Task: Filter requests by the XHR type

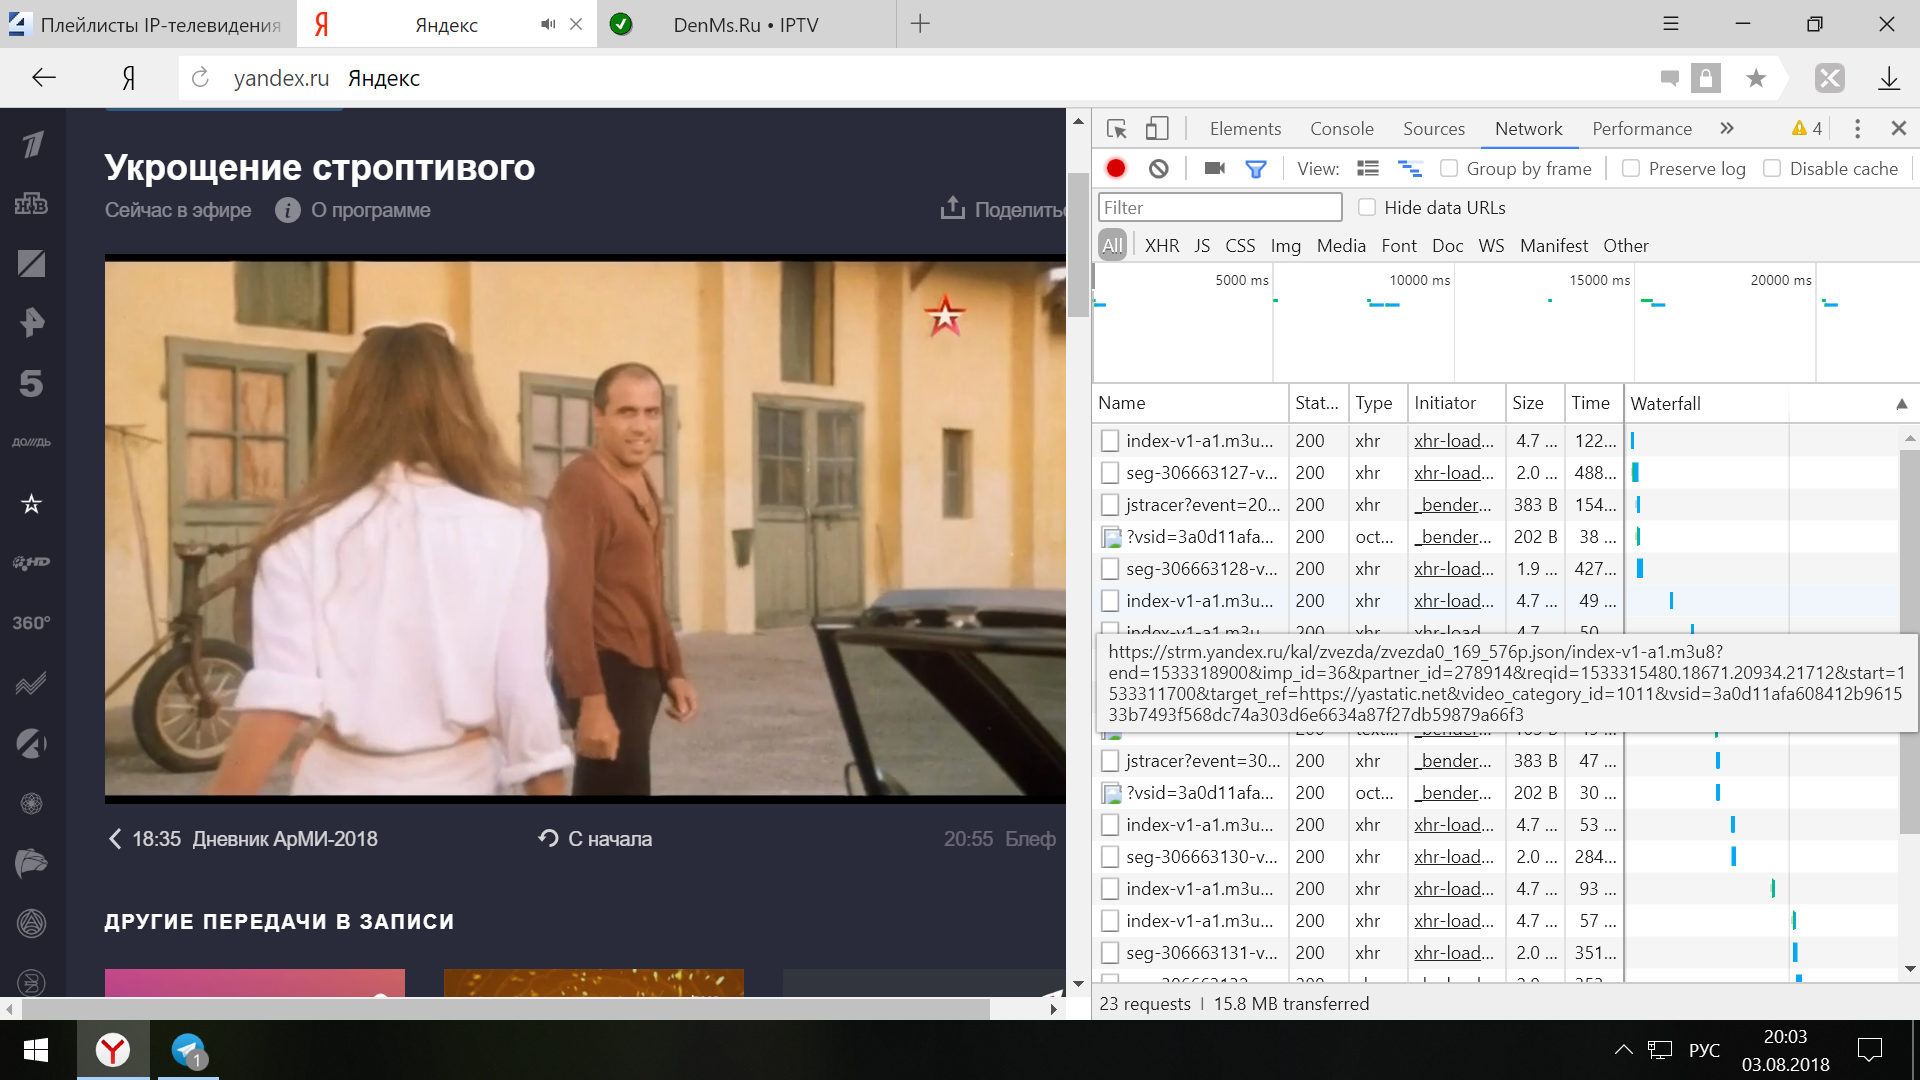Action: 1161,246
